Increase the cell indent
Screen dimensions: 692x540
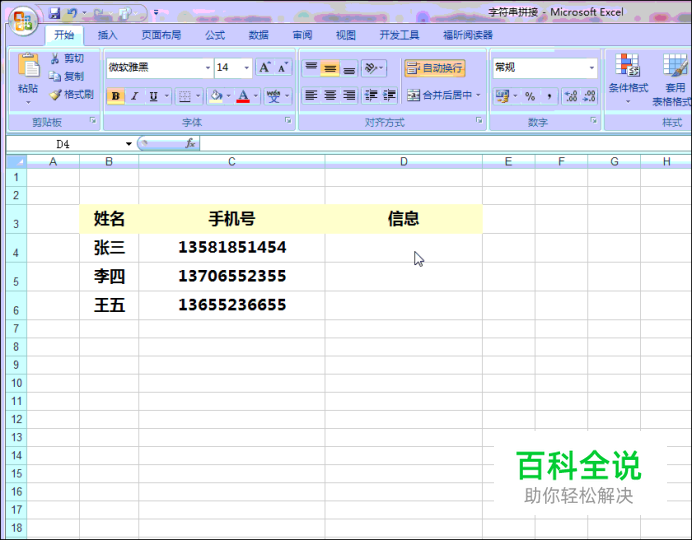click(389, 95)
